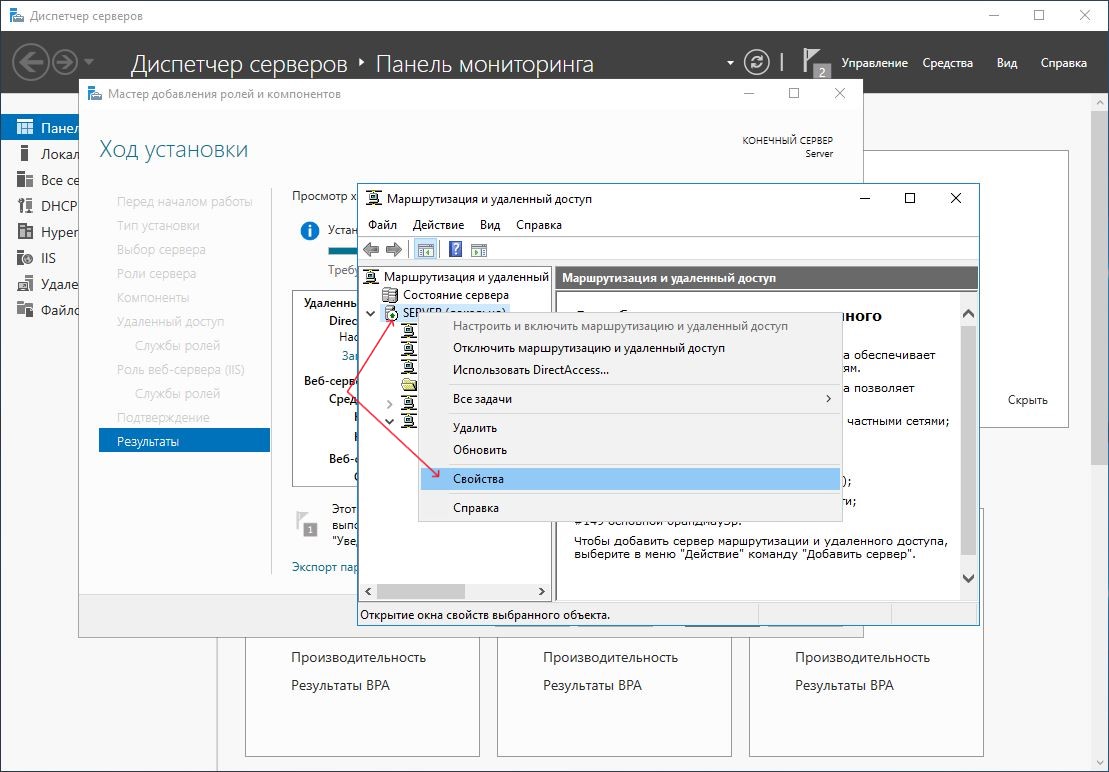Click the Скрыть link
This screenshot has height=772, width=1109.
pyautogui.click(x=1027, y=400)
